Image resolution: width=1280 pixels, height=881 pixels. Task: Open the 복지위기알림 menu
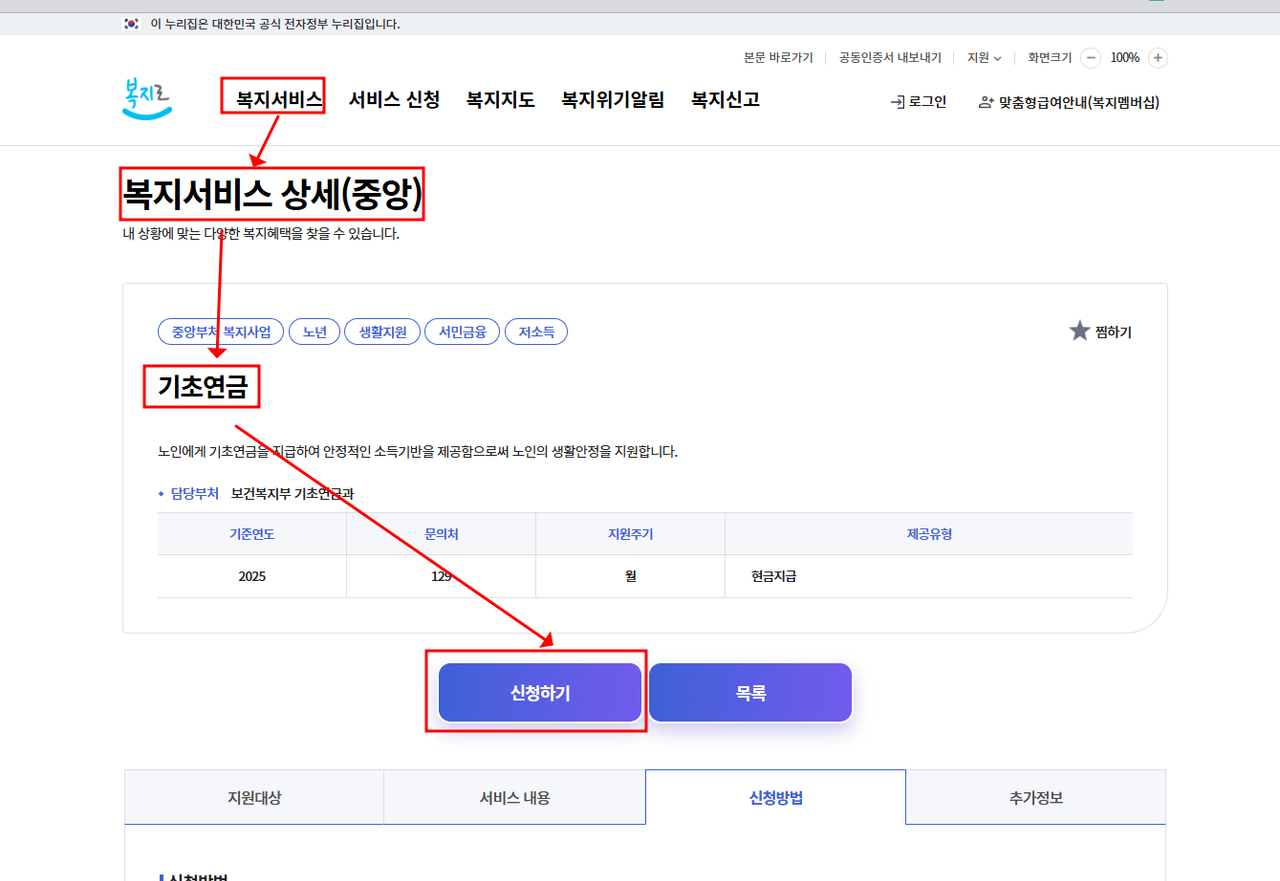coord(613,100)
